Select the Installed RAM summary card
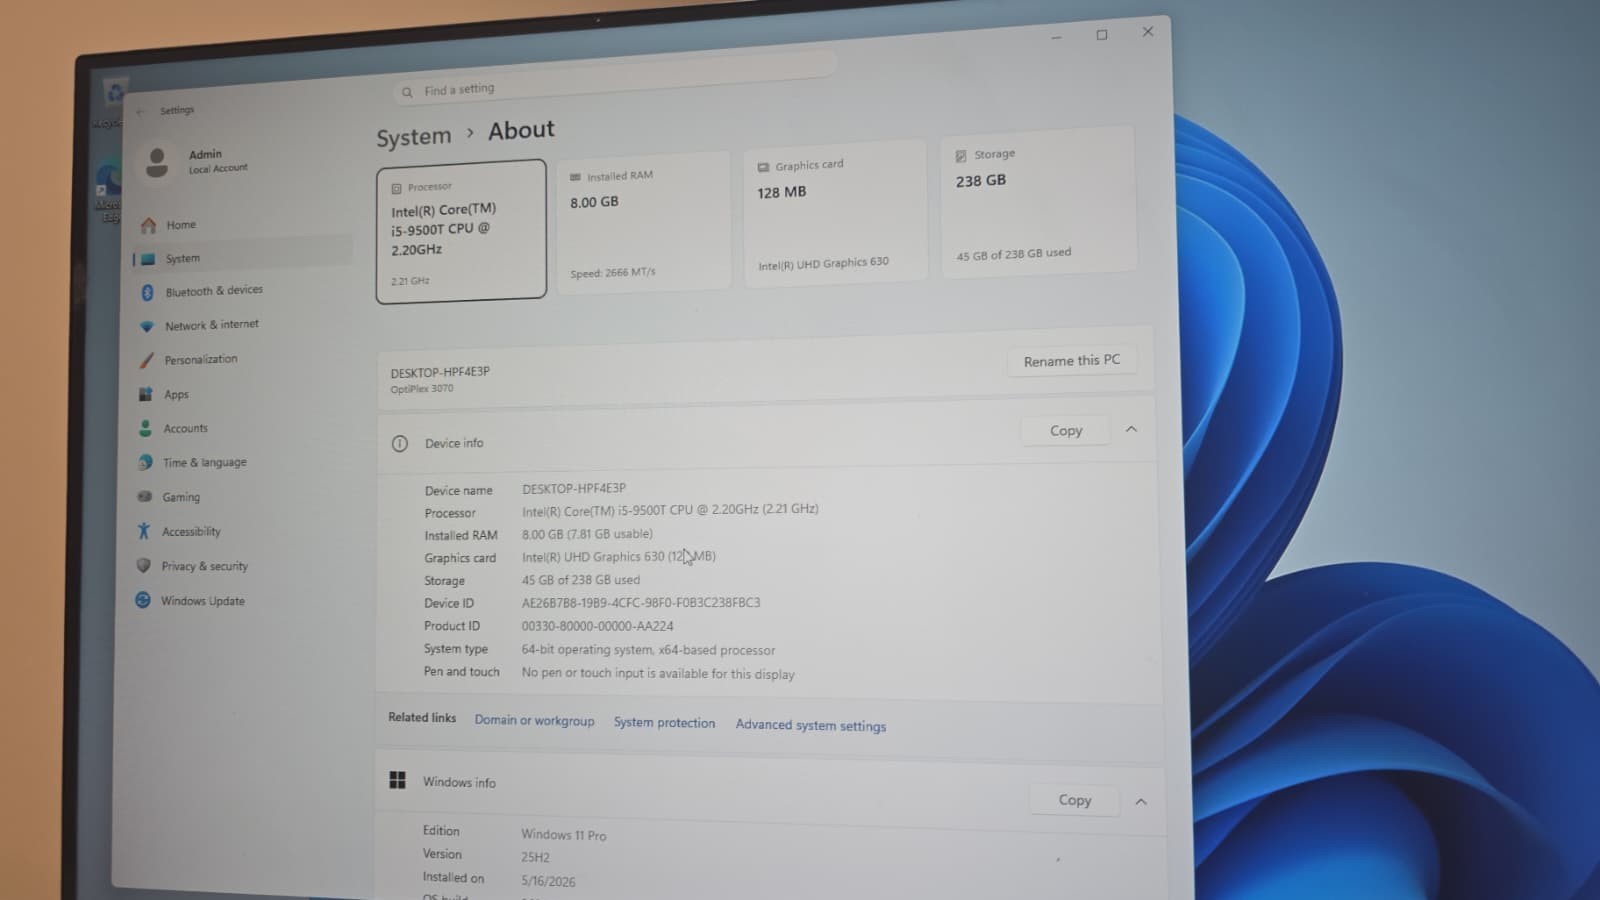This screenshot has width=1600, height=900. point(643,223)
